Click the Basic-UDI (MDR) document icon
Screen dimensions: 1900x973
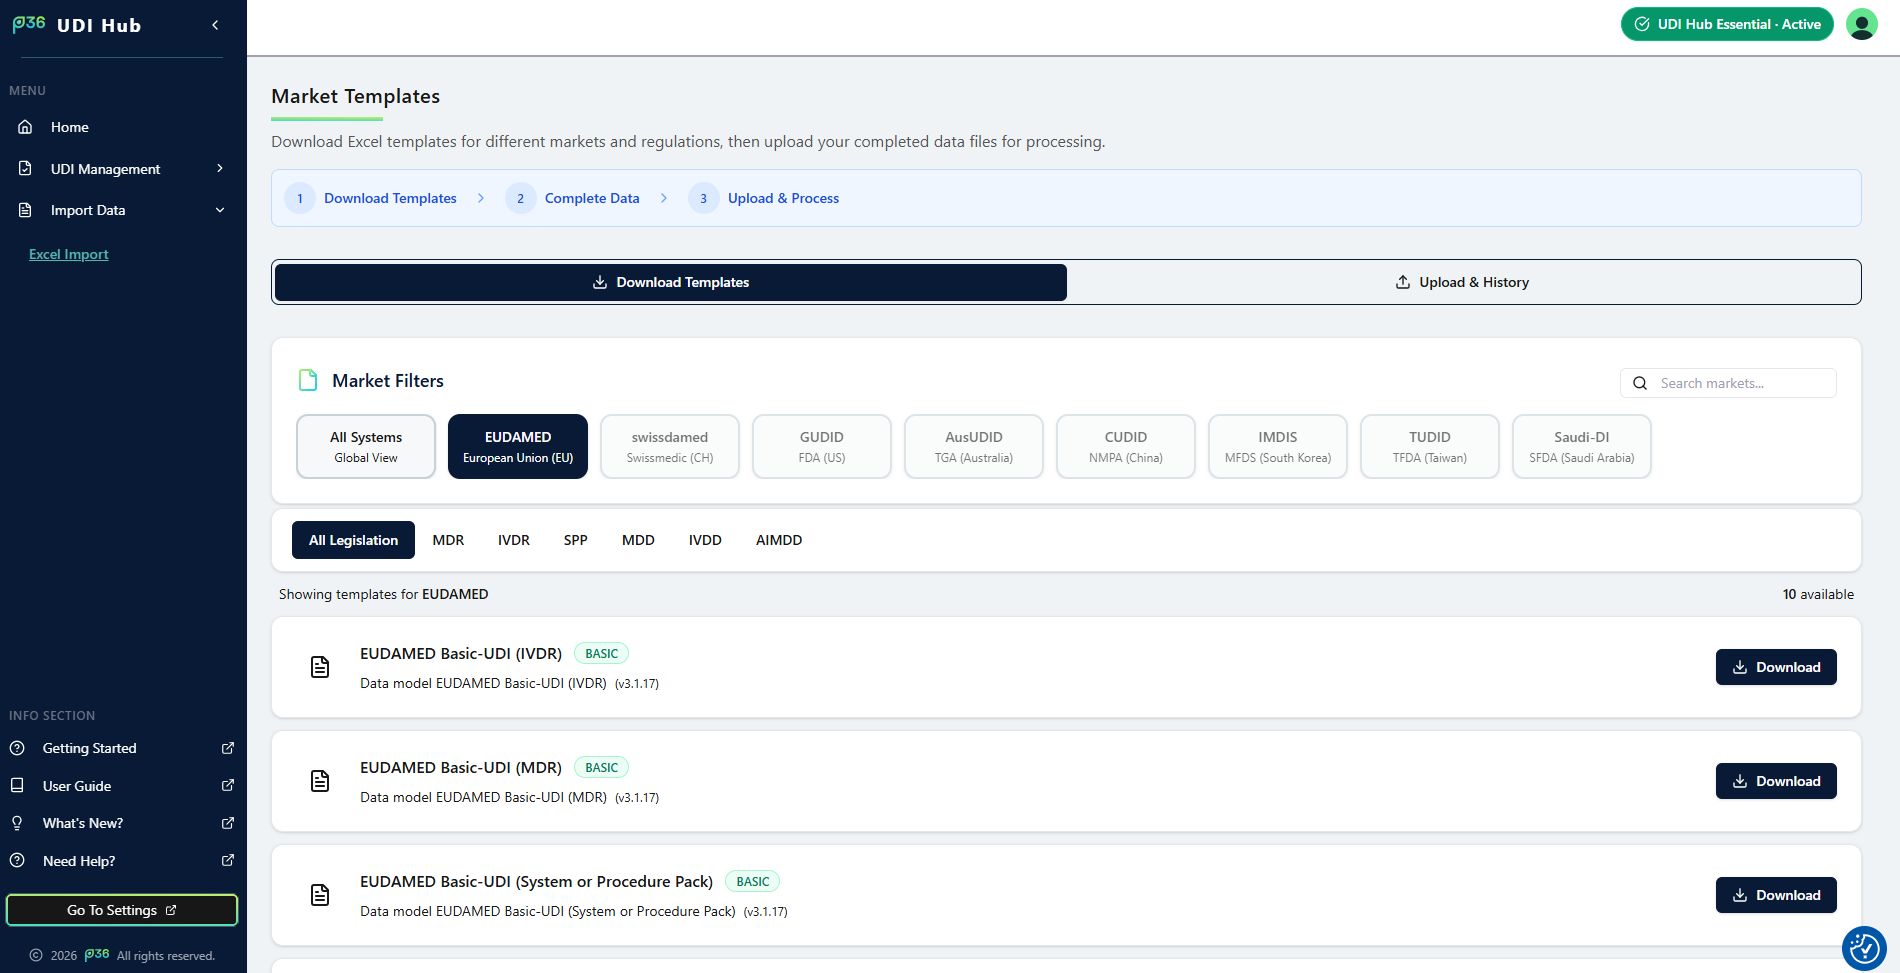point(320,781)
